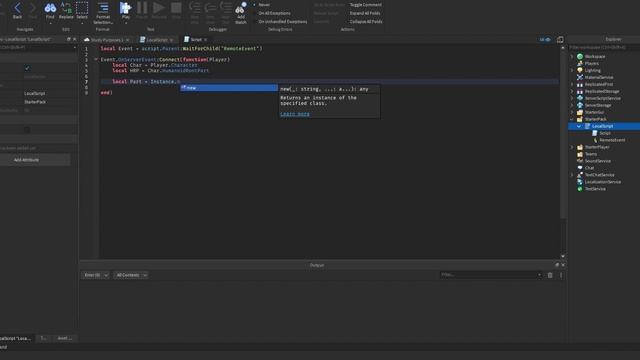The width and height of the screenshot is (640, 360).
Task: Select Players service in Explorer
Action: pos(591,63)
